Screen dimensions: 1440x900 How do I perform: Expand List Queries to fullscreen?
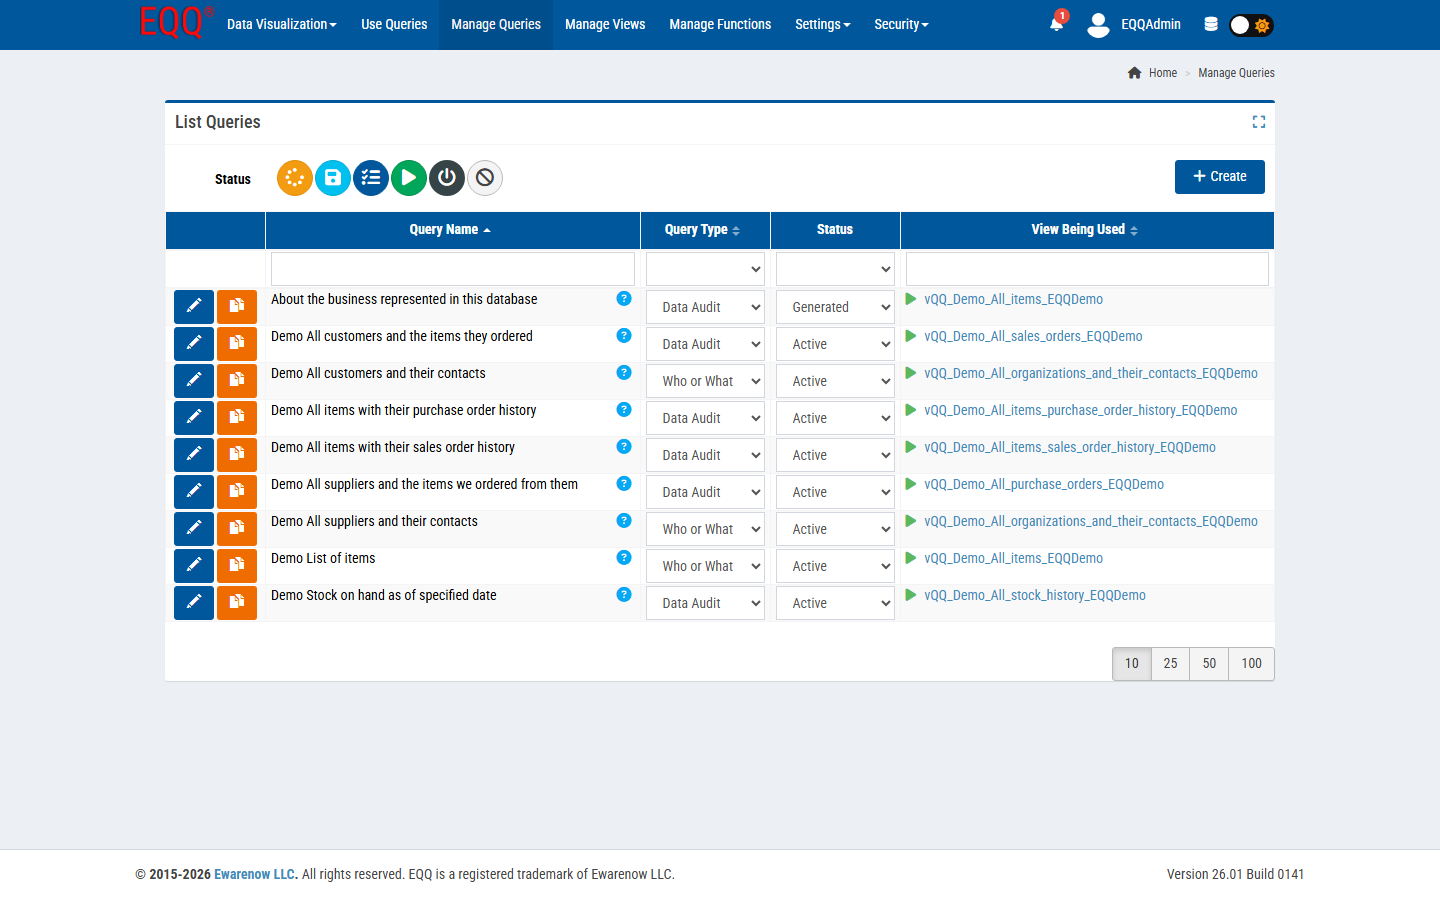click(x=1259, y=121)
